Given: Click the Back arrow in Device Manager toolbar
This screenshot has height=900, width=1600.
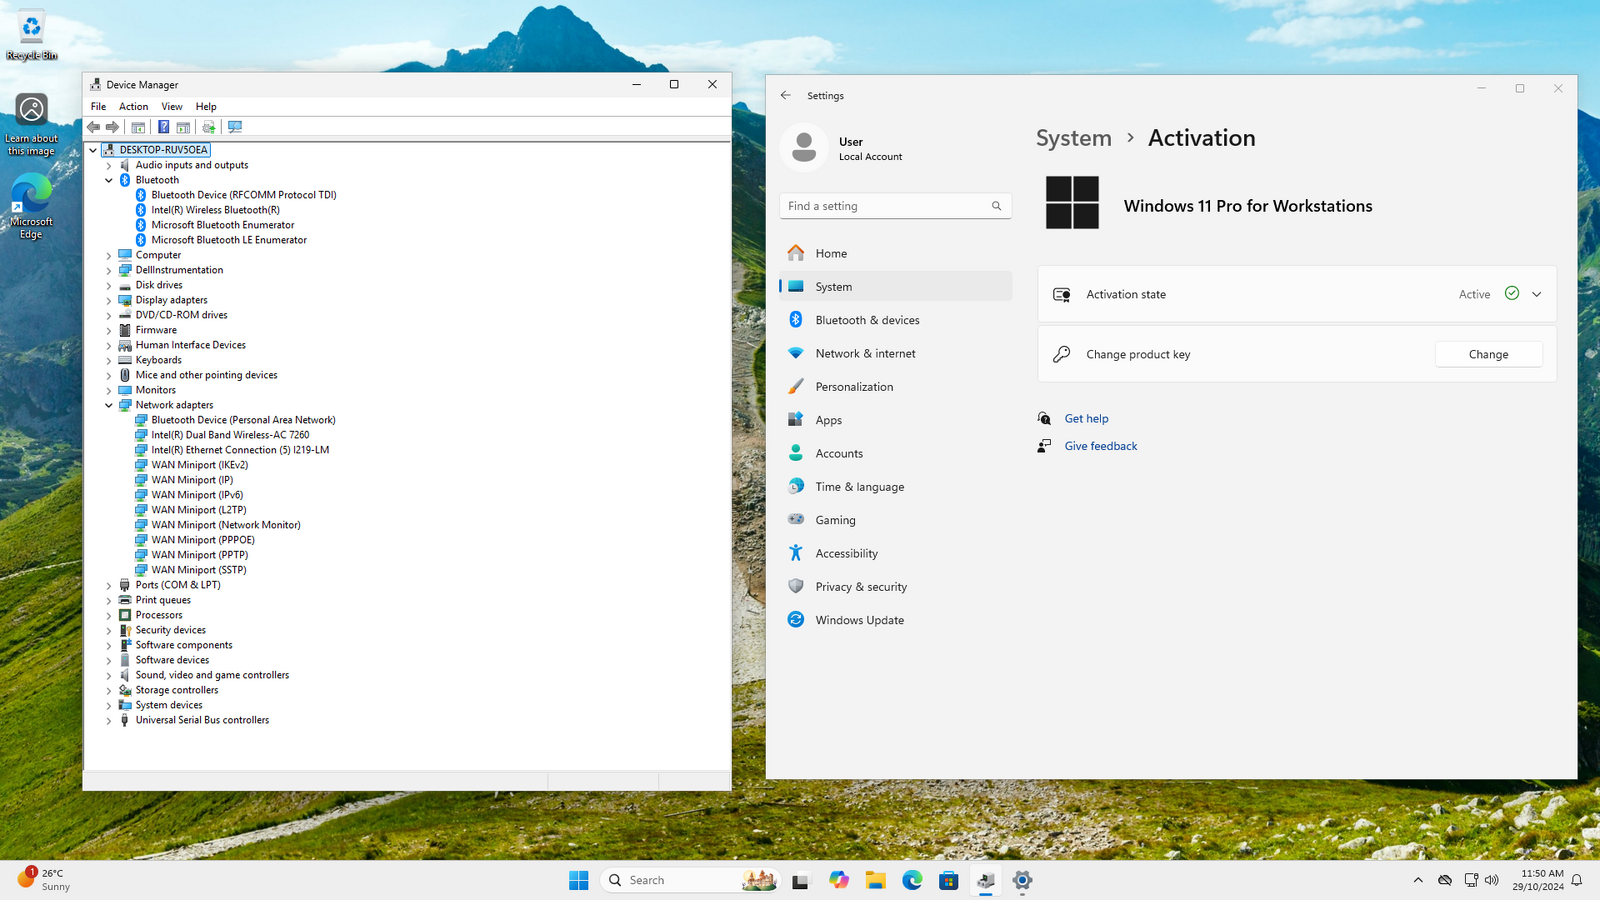Looking at the screenshot, I should point(93,127).
